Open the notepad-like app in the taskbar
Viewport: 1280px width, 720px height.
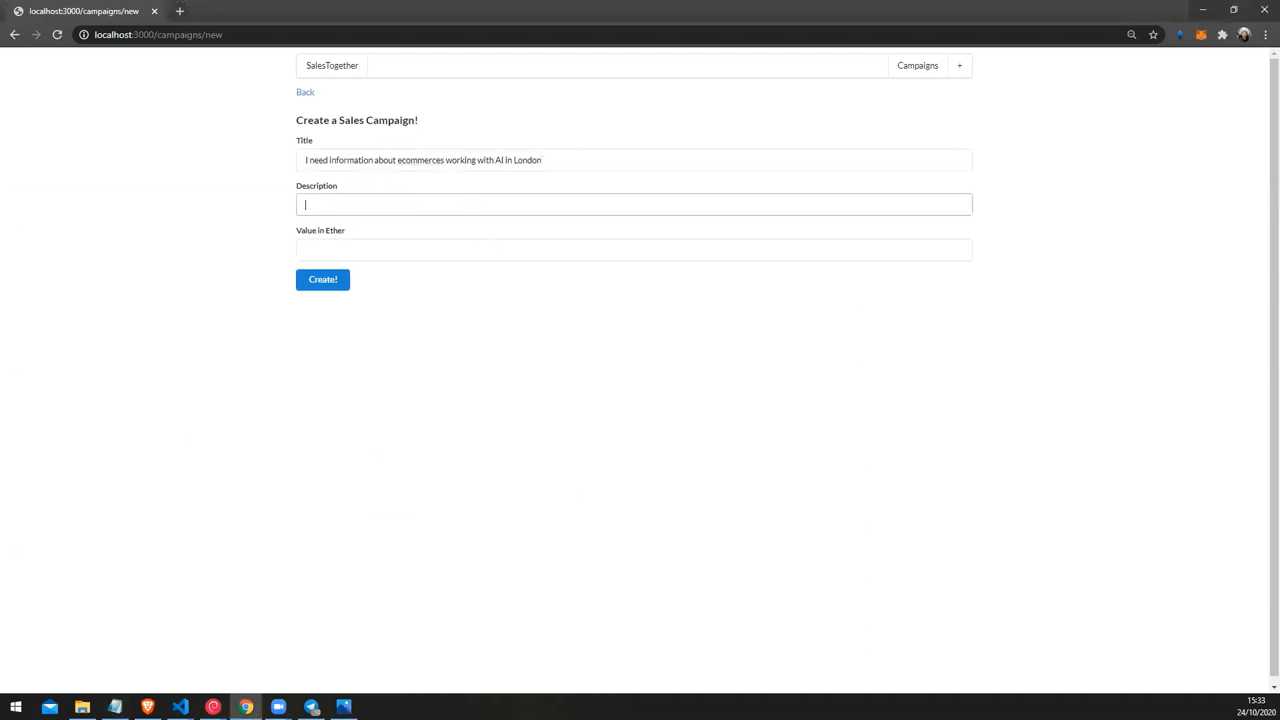point(115,707)
